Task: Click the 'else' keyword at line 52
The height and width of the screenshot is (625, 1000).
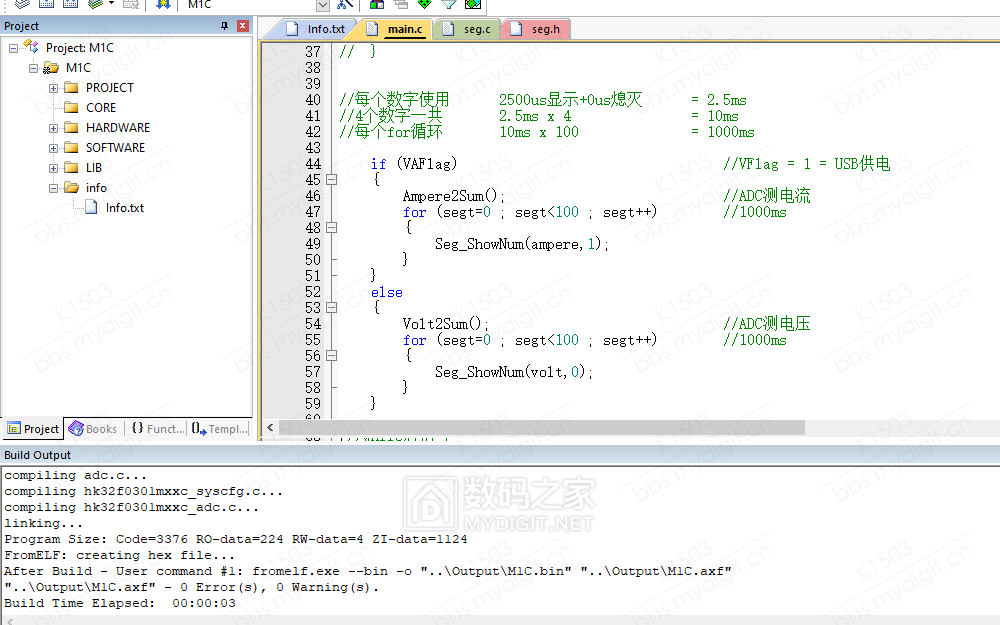Action: (x=386, y=292)
